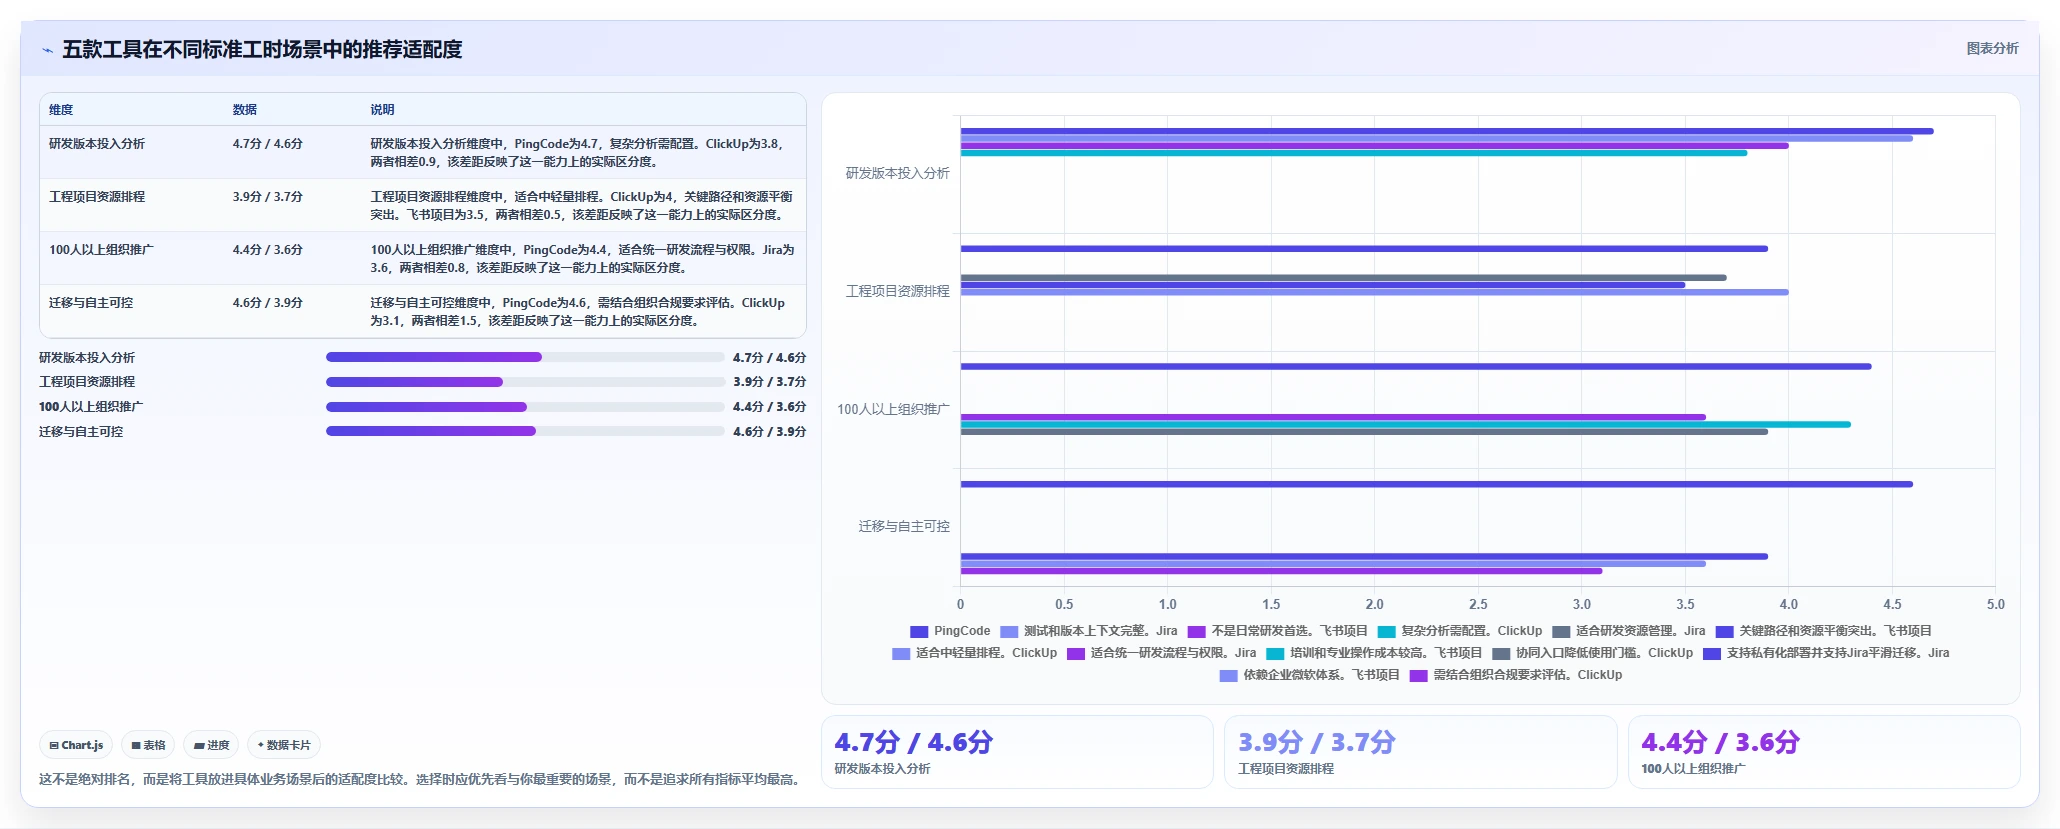Click the description text for 迁移与自主可控 row
Viewport: 2060px width, 829px height.
point(577,312)
